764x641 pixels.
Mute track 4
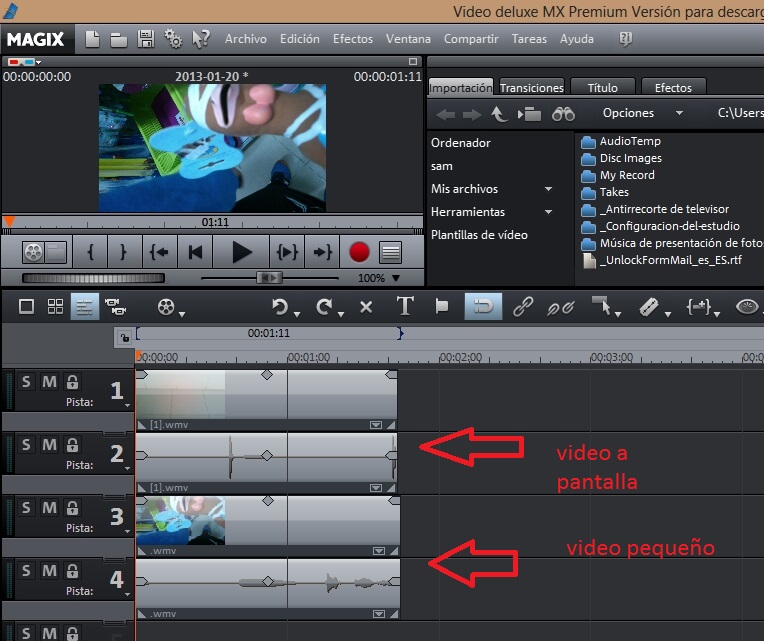pos(49,570)
